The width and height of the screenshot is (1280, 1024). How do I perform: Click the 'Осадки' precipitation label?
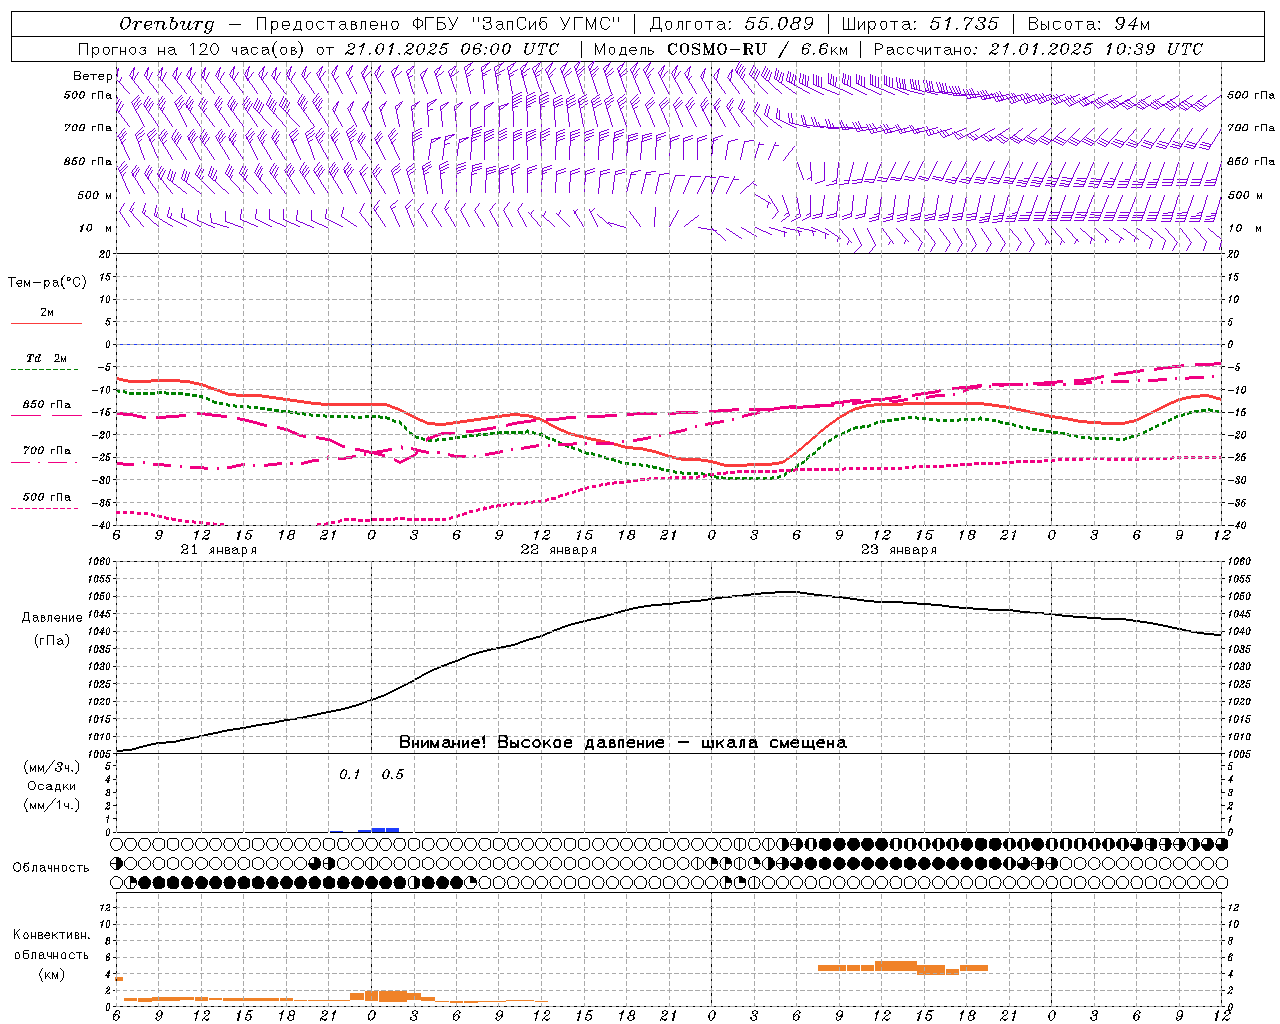[52, 786]
